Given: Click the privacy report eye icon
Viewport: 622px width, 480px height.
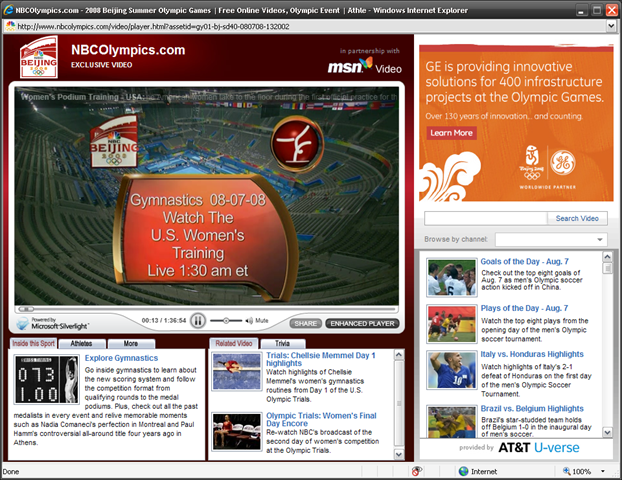Looking at the screenshot, I should pyautogui.click(x=417, y=471).
